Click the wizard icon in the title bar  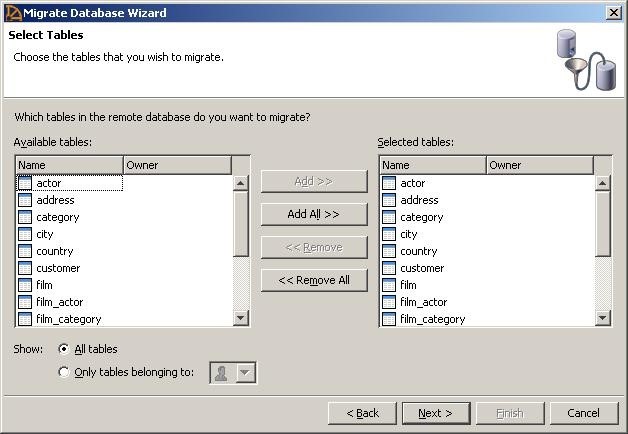[12, 12]
